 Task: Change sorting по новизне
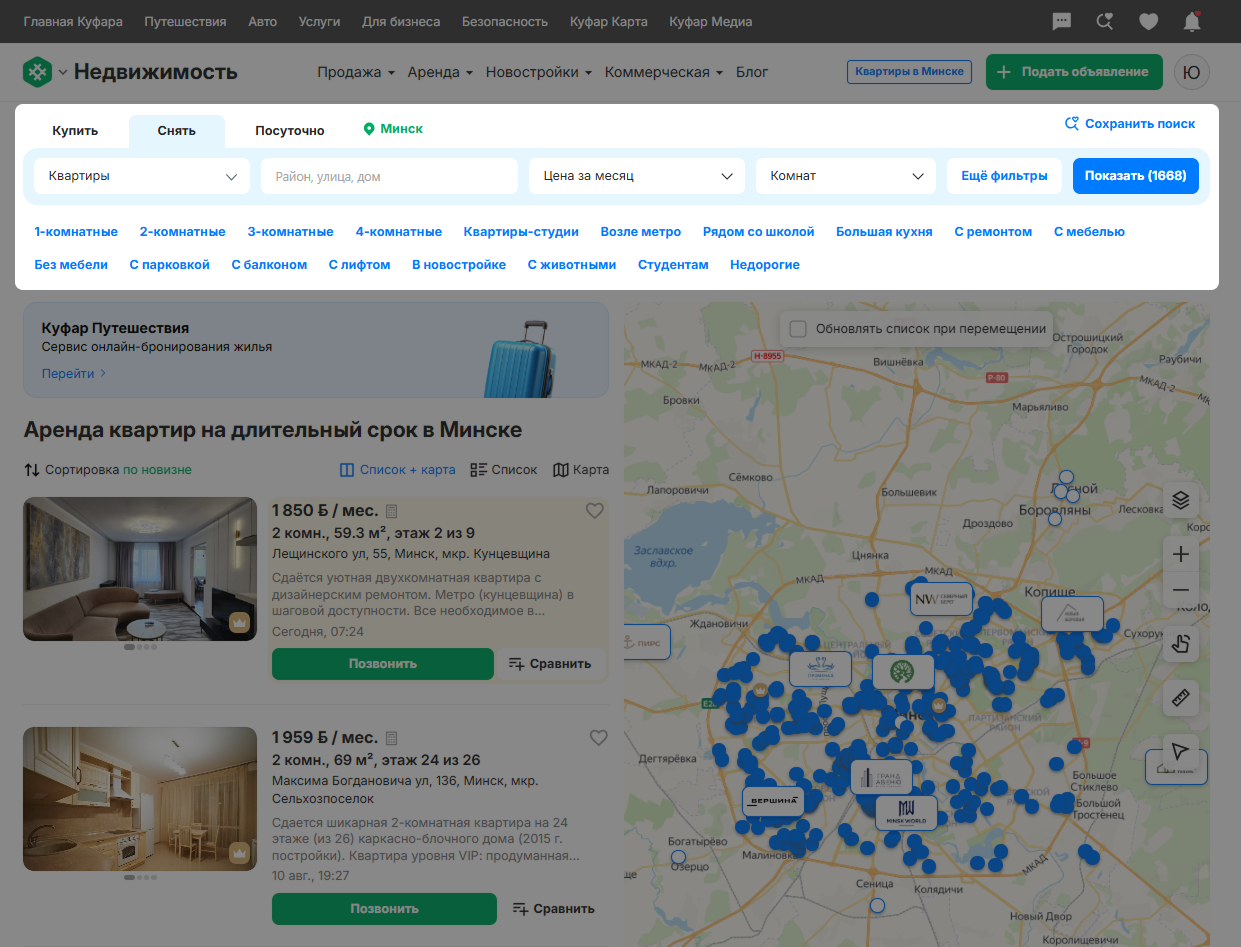pyautogui.click(x=157, y=470)
